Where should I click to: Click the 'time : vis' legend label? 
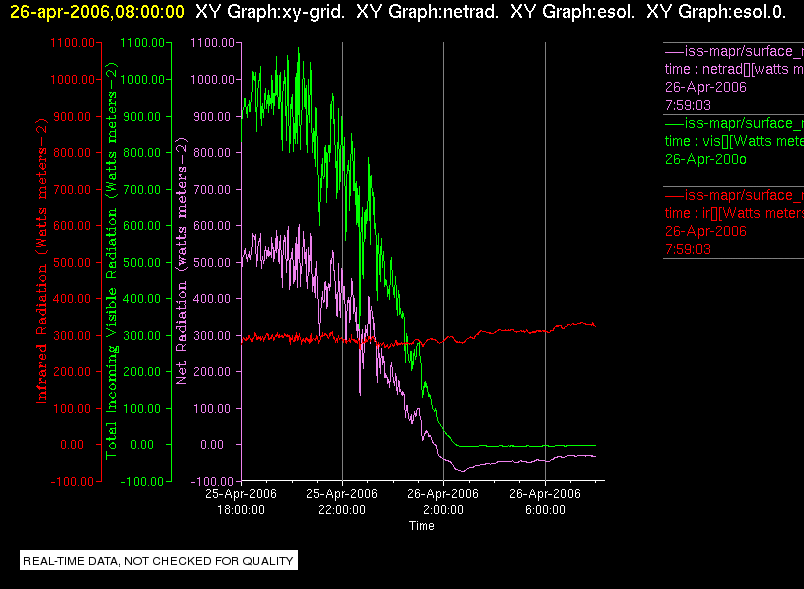tap(734, 141)
